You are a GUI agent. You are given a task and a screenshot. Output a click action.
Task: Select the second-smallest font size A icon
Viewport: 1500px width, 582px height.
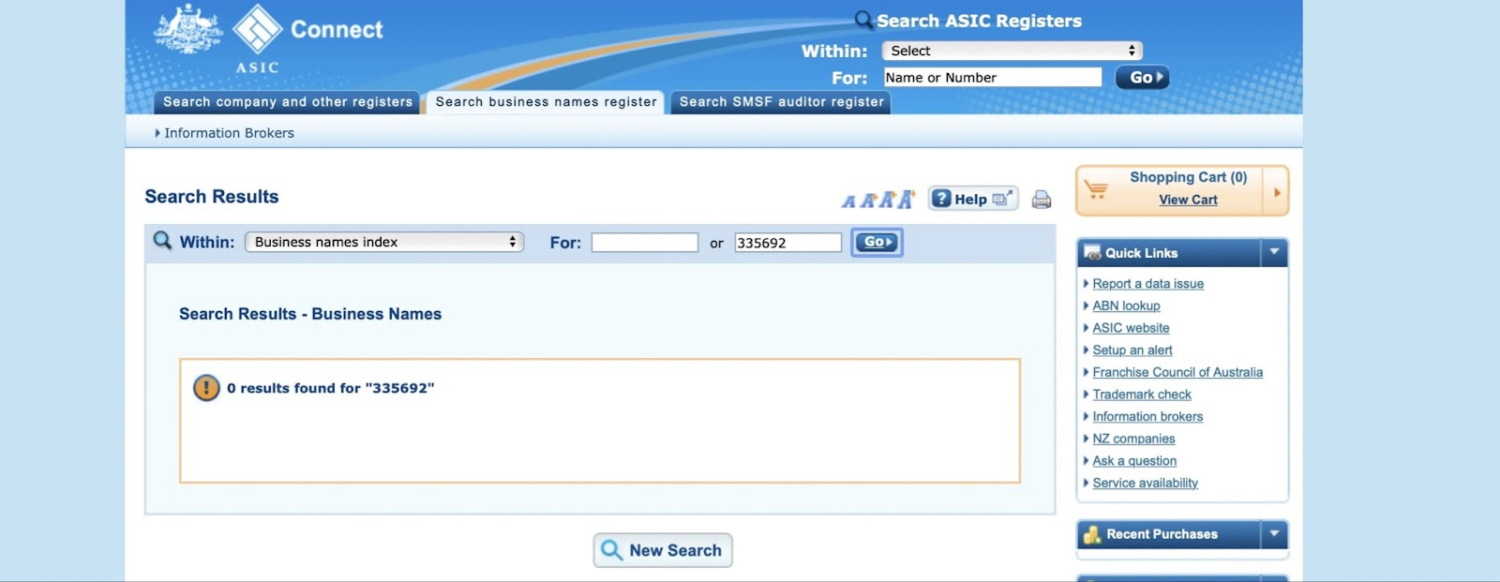point(868,200)
